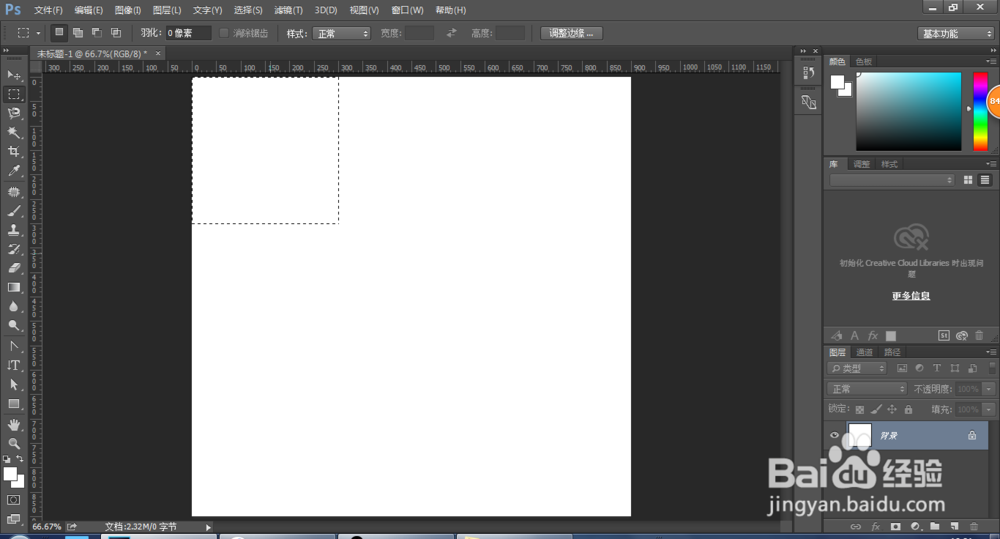
Task: Toggle Background layer visibility eye
Action: point(834,436)
